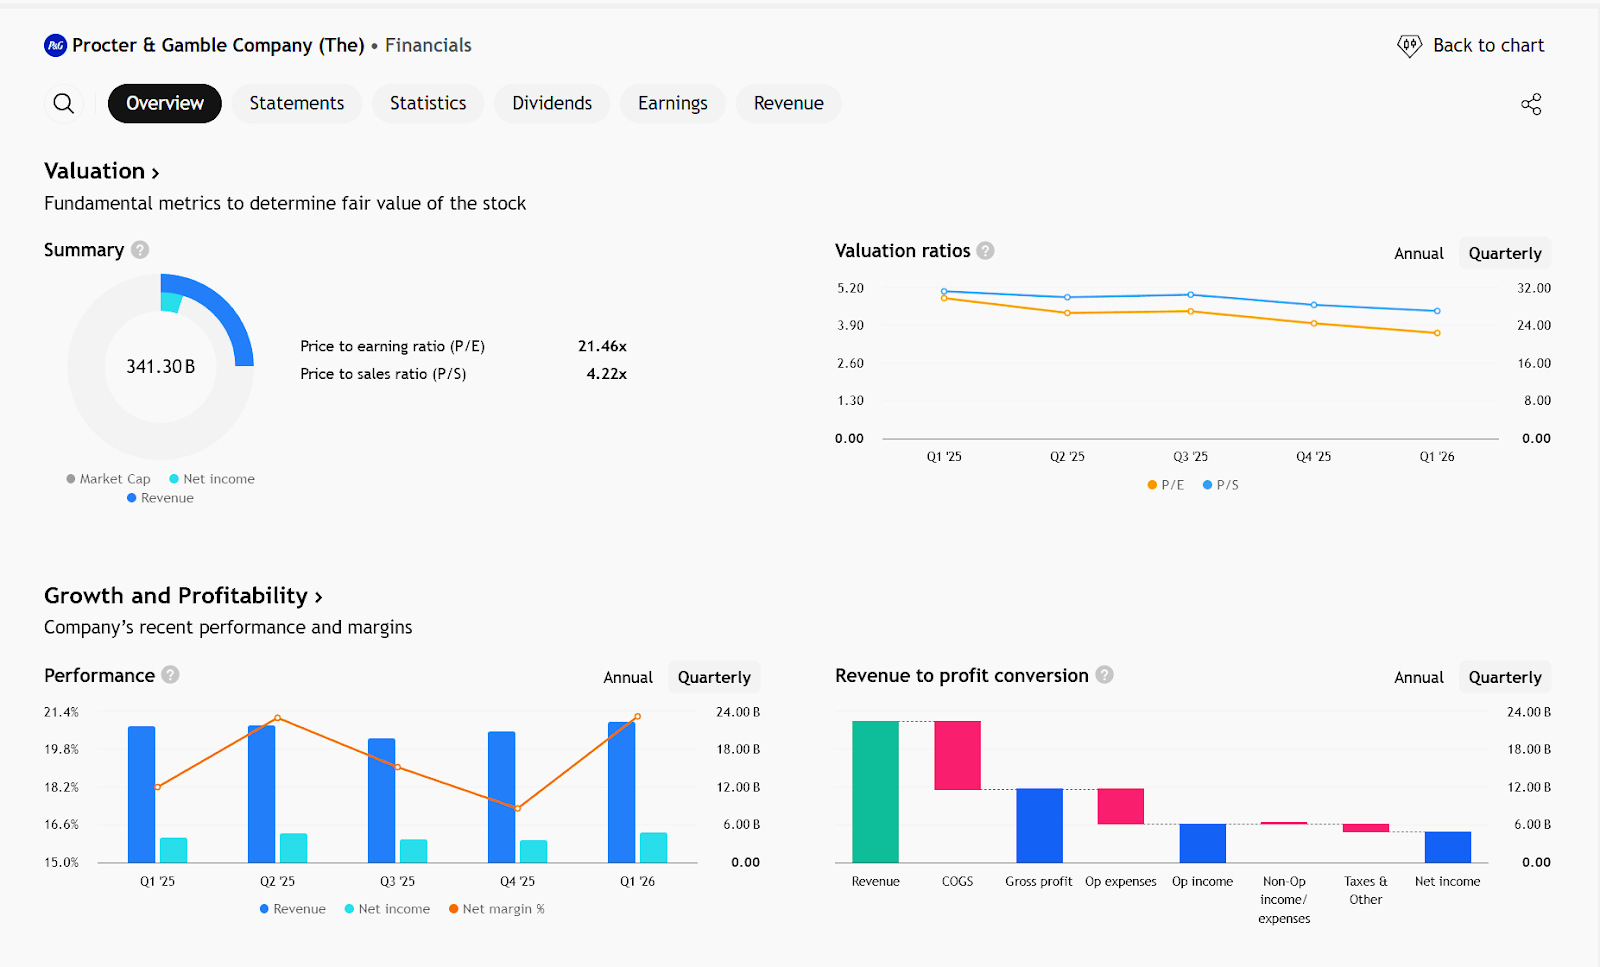The height and width of the screenshot is (967, 1600).
Task: Switch Valuation ratios to Annual
Action: point(1418,254)
